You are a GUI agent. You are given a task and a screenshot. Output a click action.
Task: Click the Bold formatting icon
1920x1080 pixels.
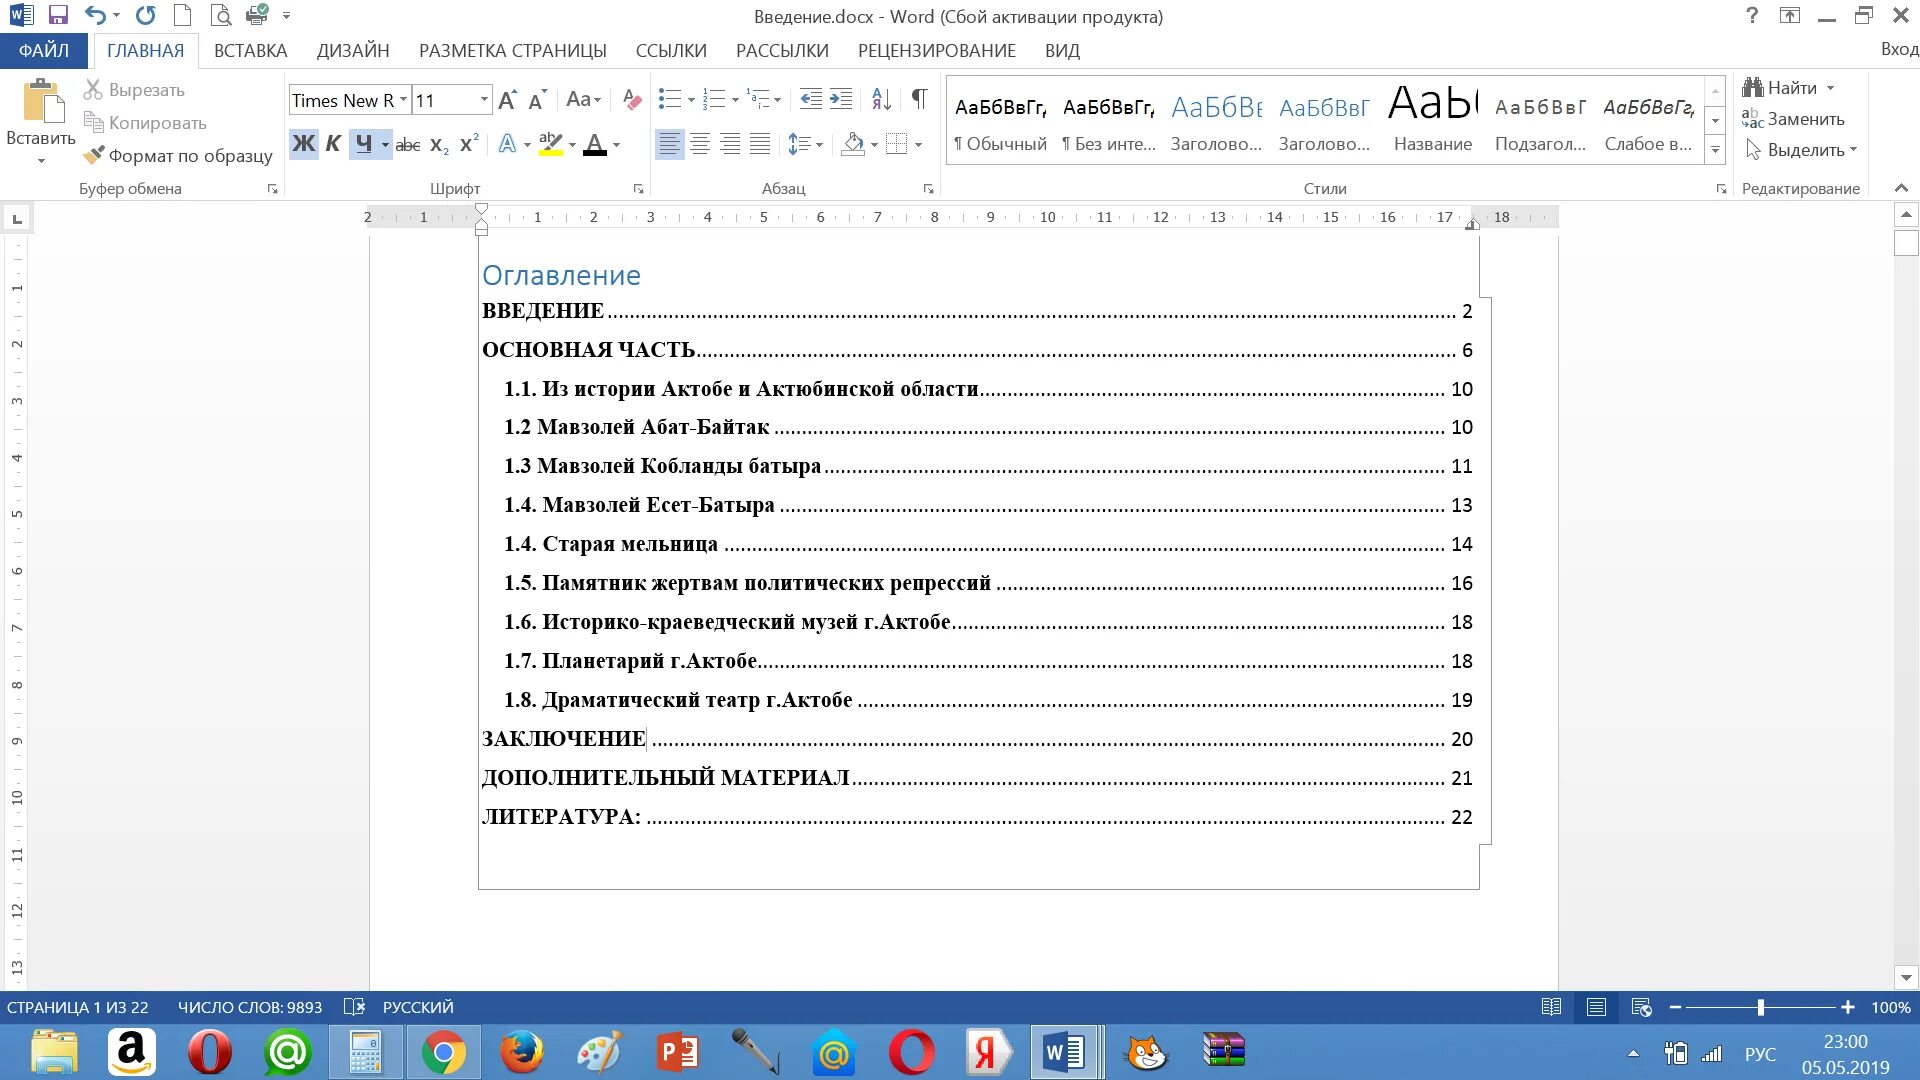(301, 144)
